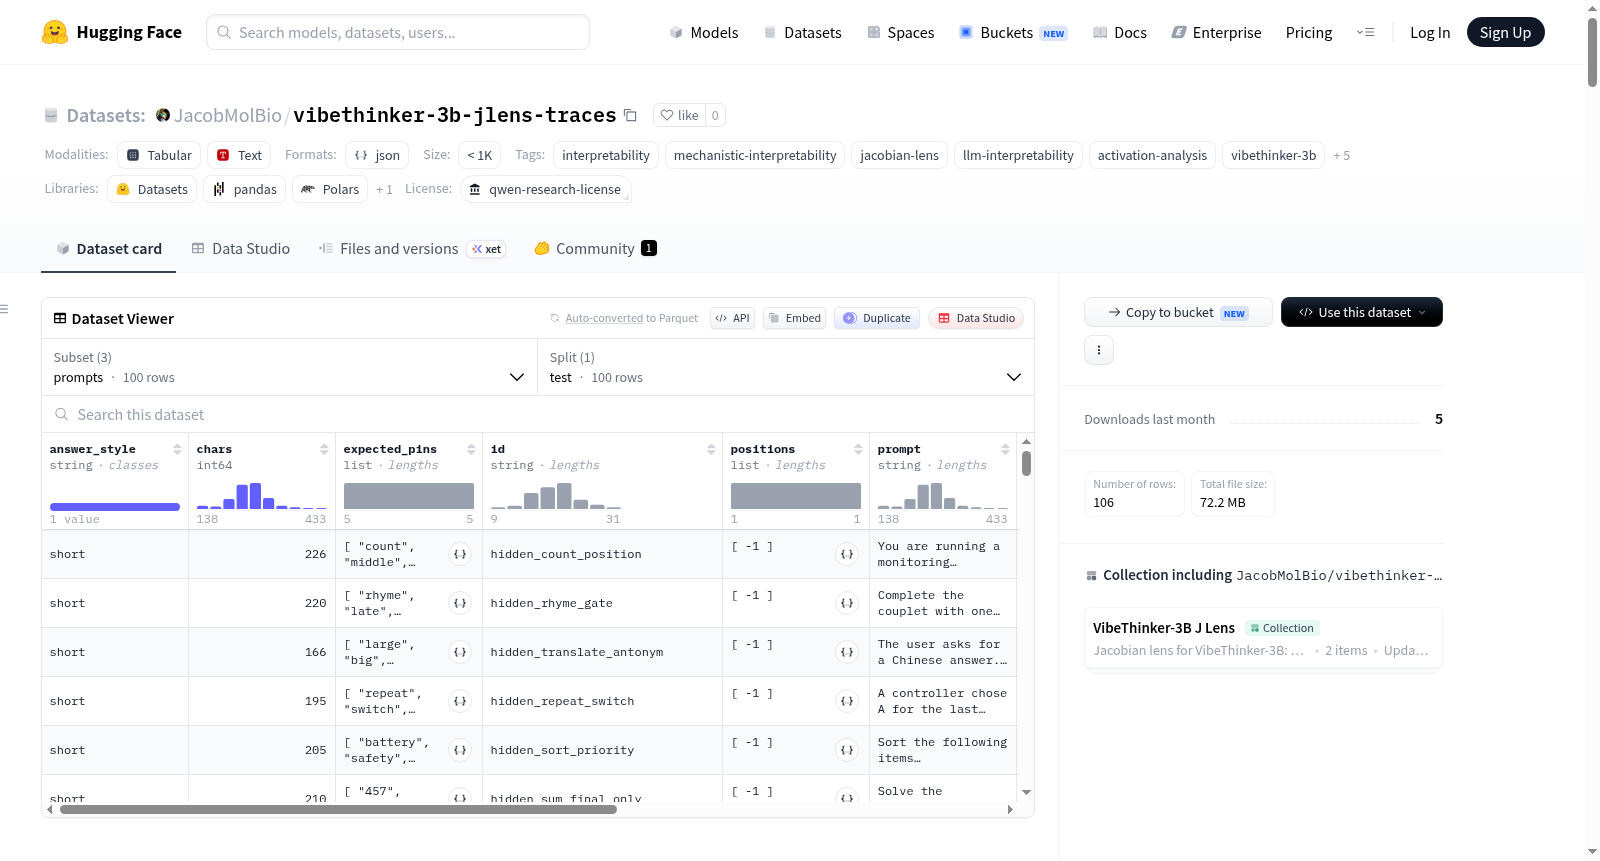Expand JSON for hidden_sort_priority expected_pins
The image size is (1600, 861).
(460, 750)
